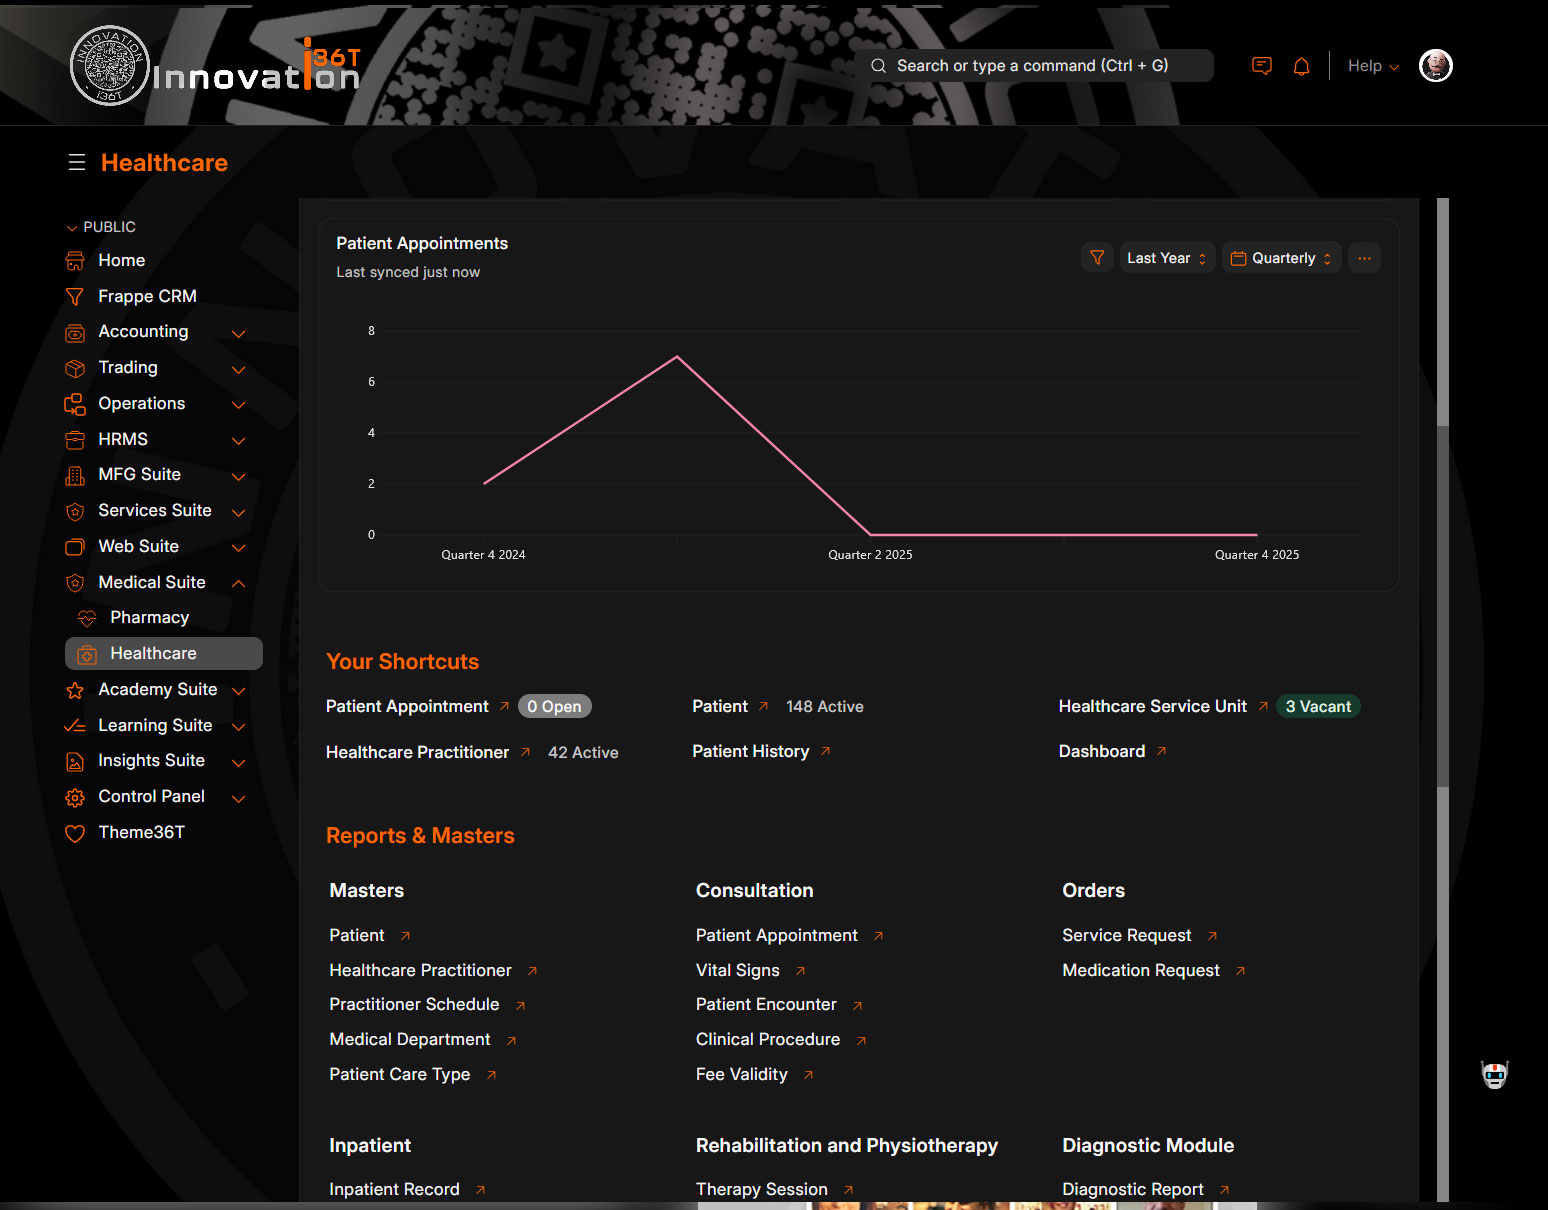The height and width of the screenshot is (1210, 1548).
Task: Click the notification bell icon
Action: [1301, 66]
